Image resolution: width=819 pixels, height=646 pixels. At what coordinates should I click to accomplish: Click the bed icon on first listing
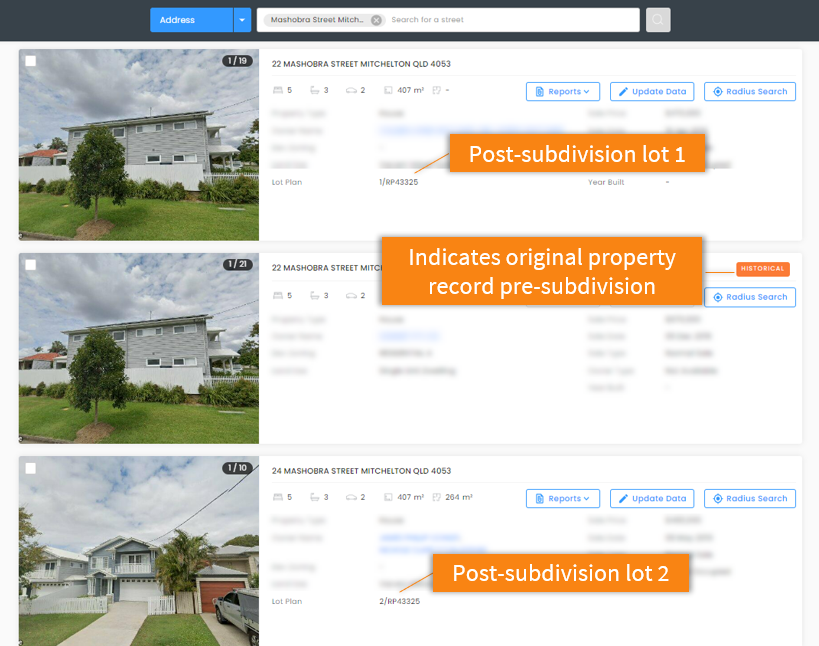click(x=278, y=90)
